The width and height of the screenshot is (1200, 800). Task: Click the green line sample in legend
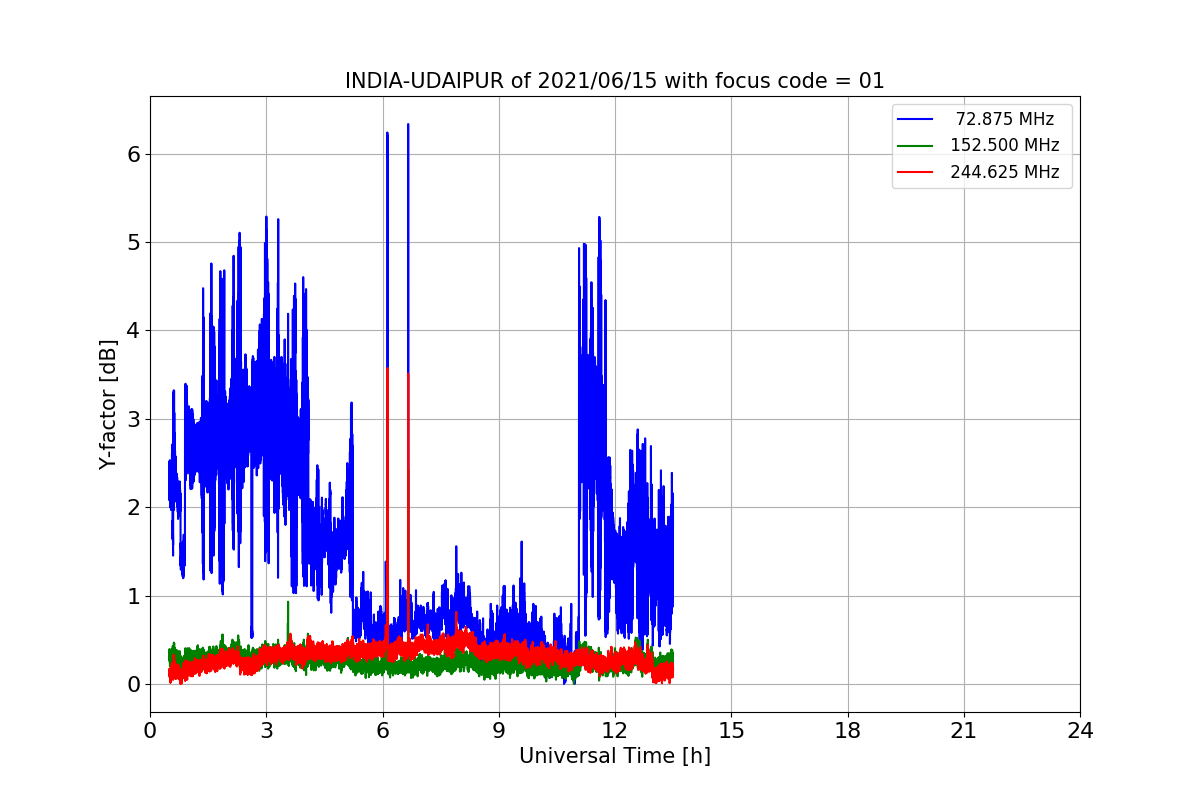[916, 145]
